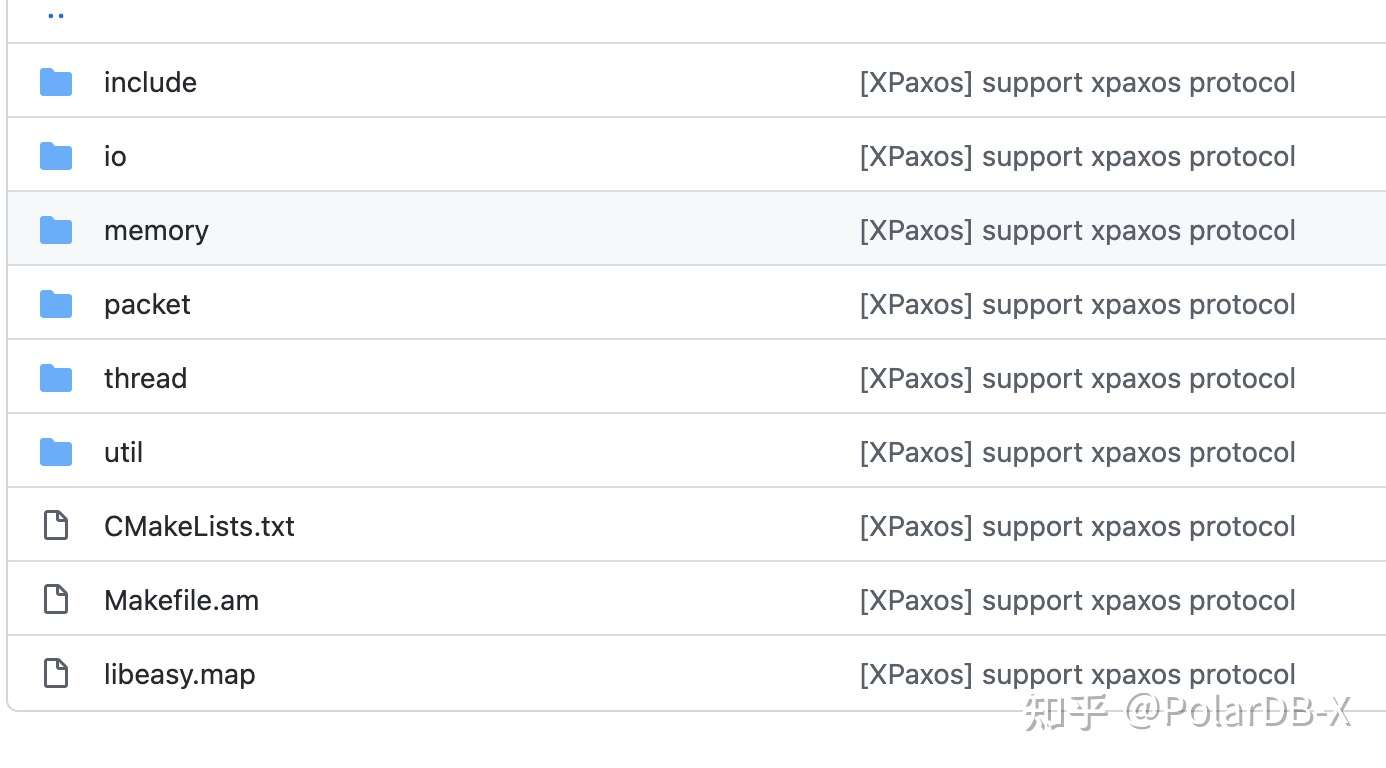Click the CMakeLists.txt file icon

click(56, 525)
